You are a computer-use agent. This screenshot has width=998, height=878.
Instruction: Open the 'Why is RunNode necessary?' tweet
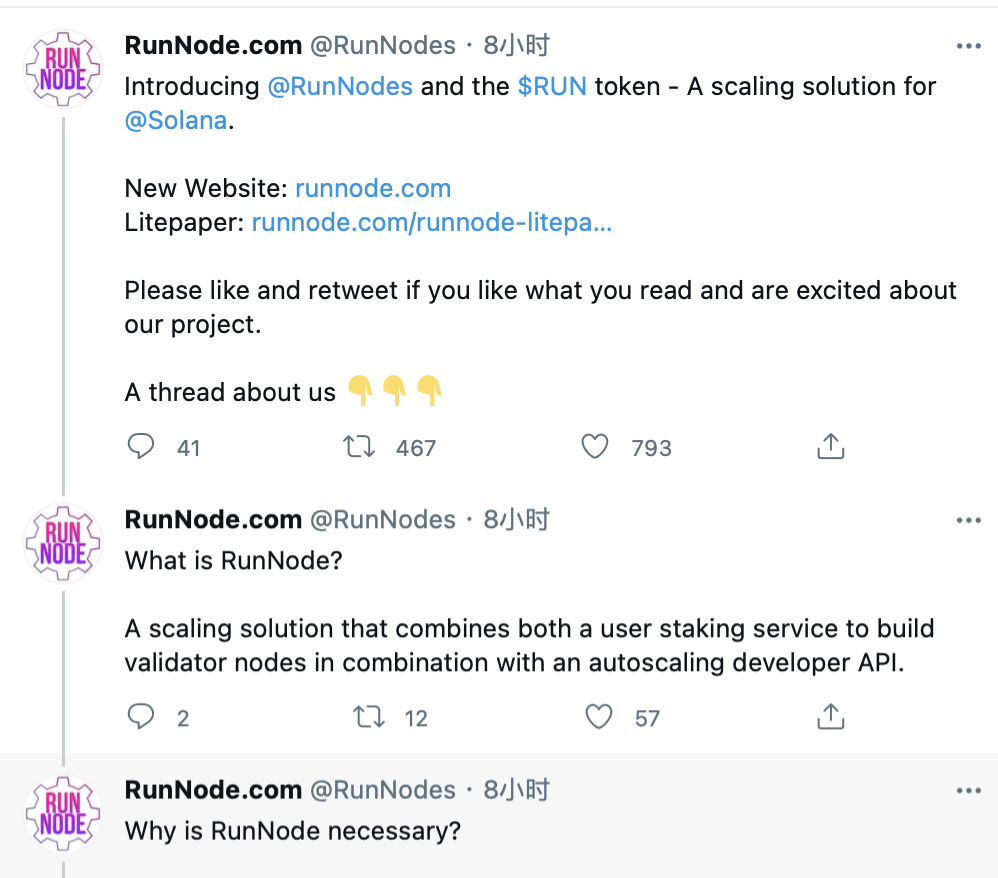(293, 832)
